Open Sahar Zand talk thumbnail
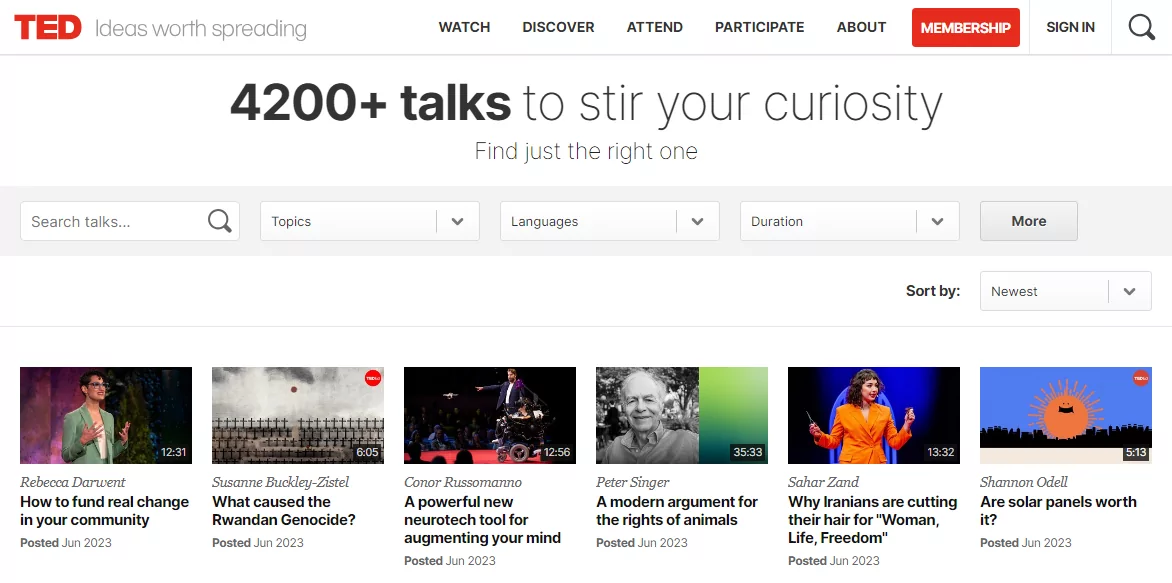Image resolution: width=1172 pixels, height=583 pixels. tap(874, 416)
